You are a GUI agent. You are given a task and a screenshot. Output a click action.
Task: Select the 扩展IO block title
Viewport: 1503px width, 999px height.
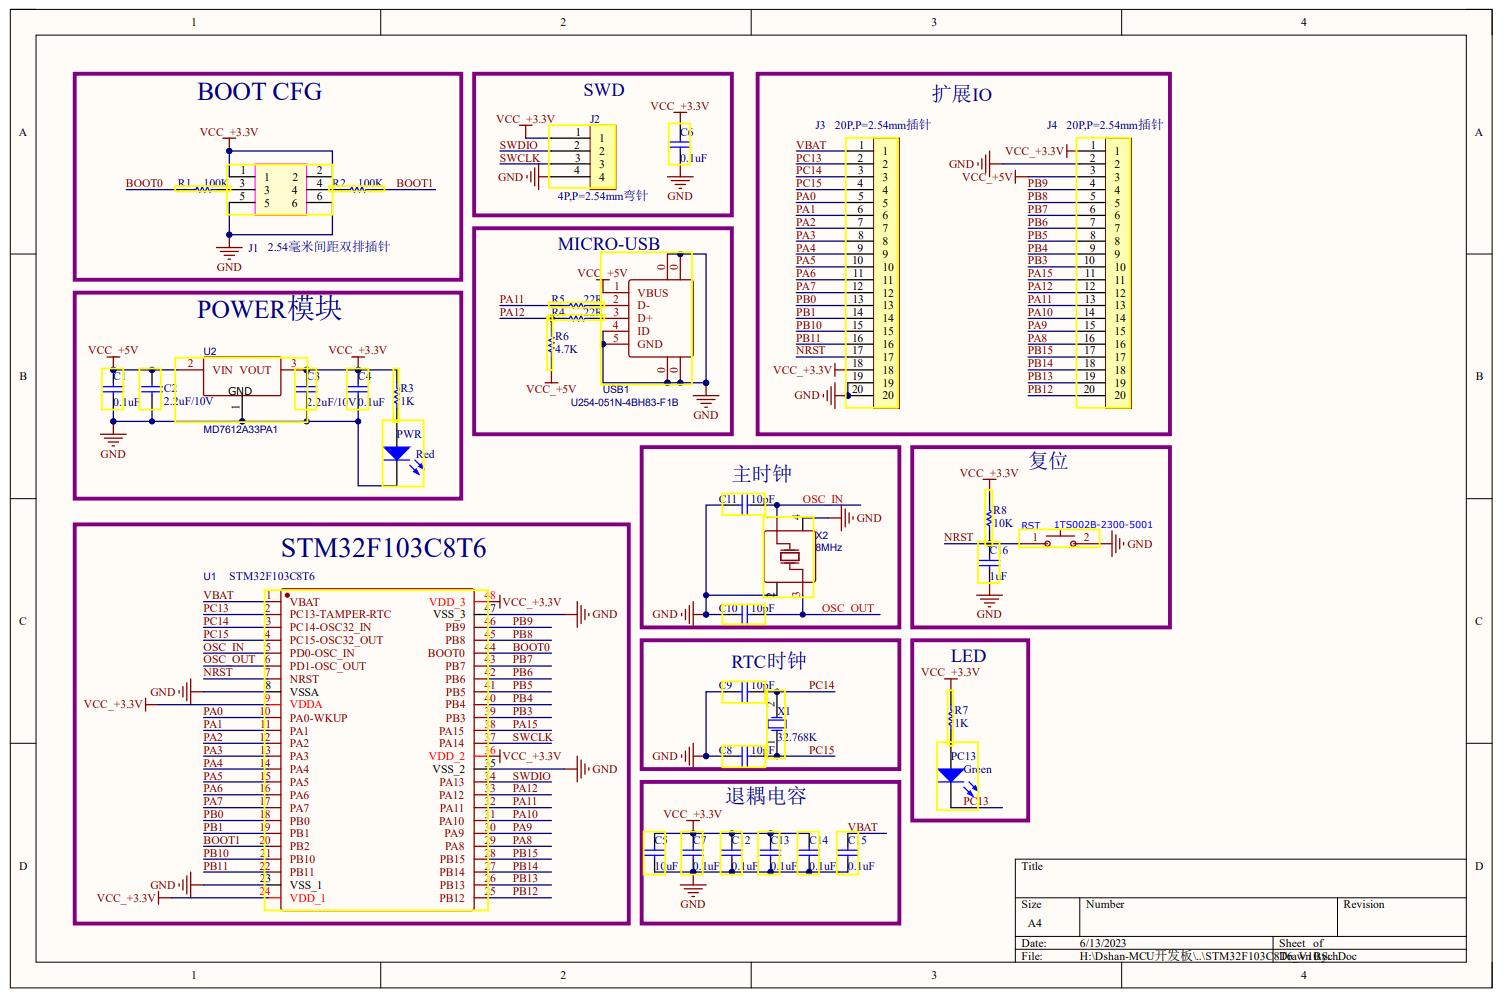pos(962,94)
